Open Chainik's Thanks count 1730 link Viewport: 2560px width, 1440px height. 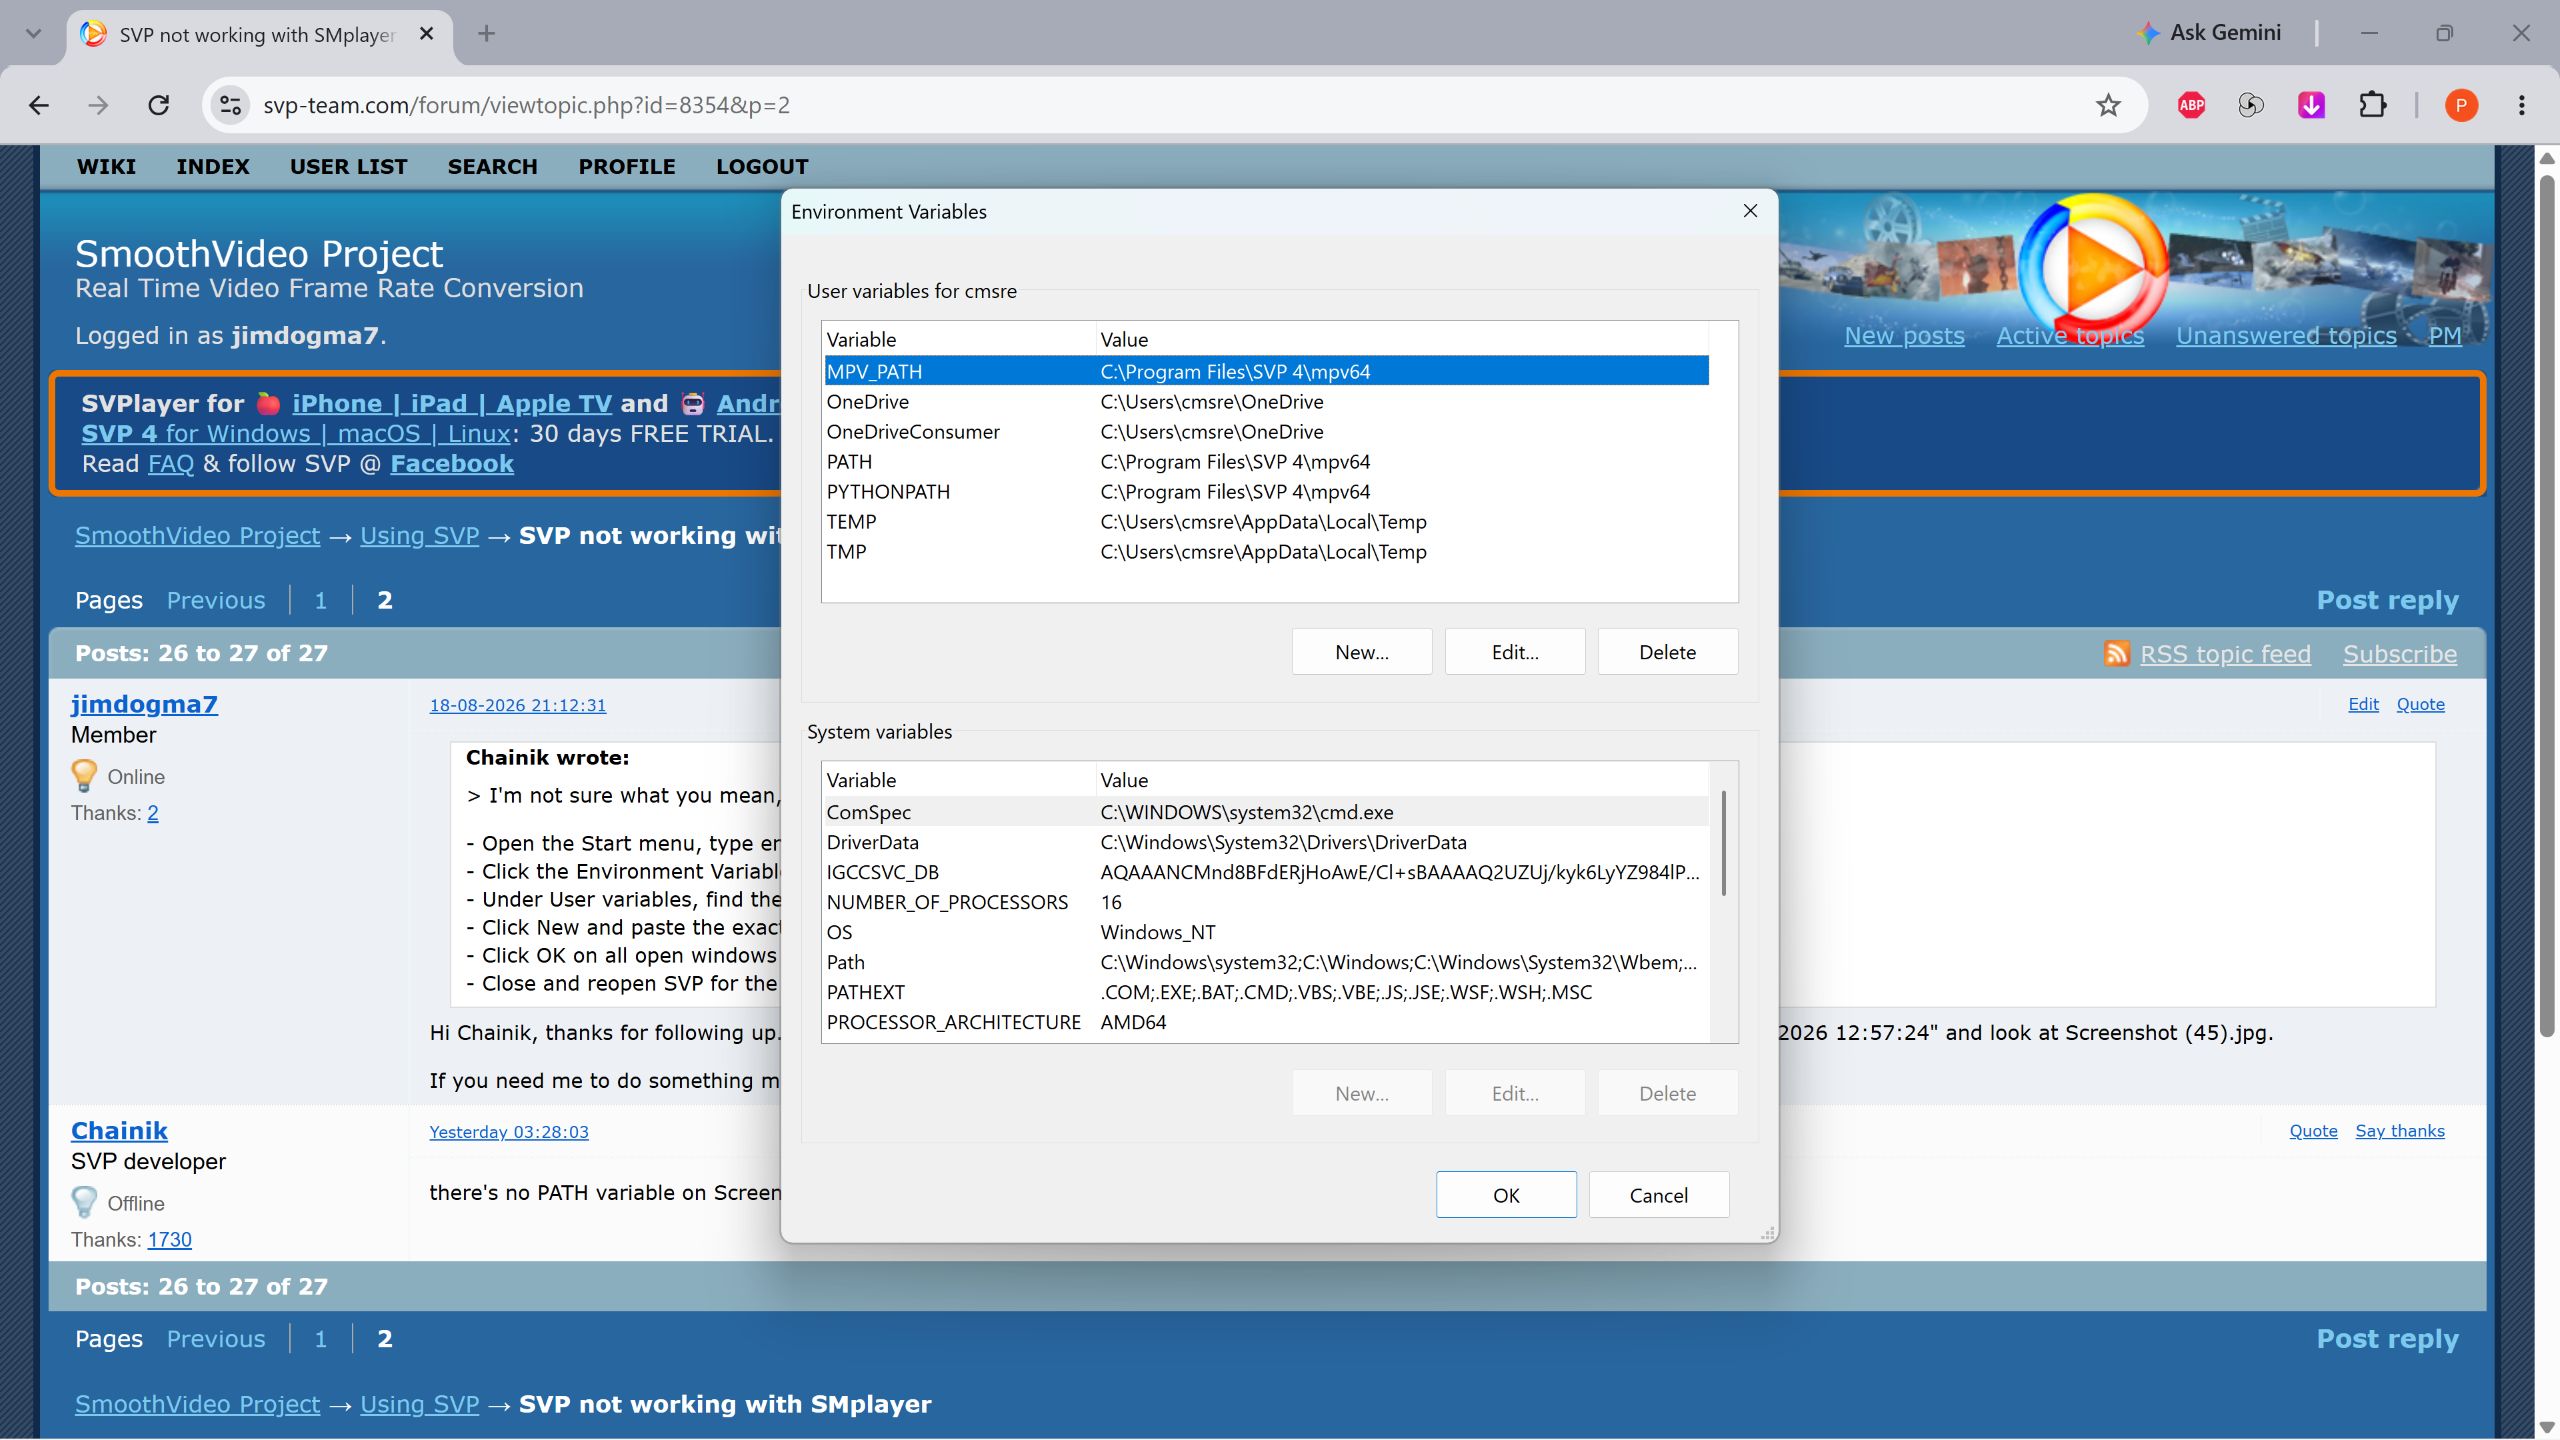(x=169, y=1240)
